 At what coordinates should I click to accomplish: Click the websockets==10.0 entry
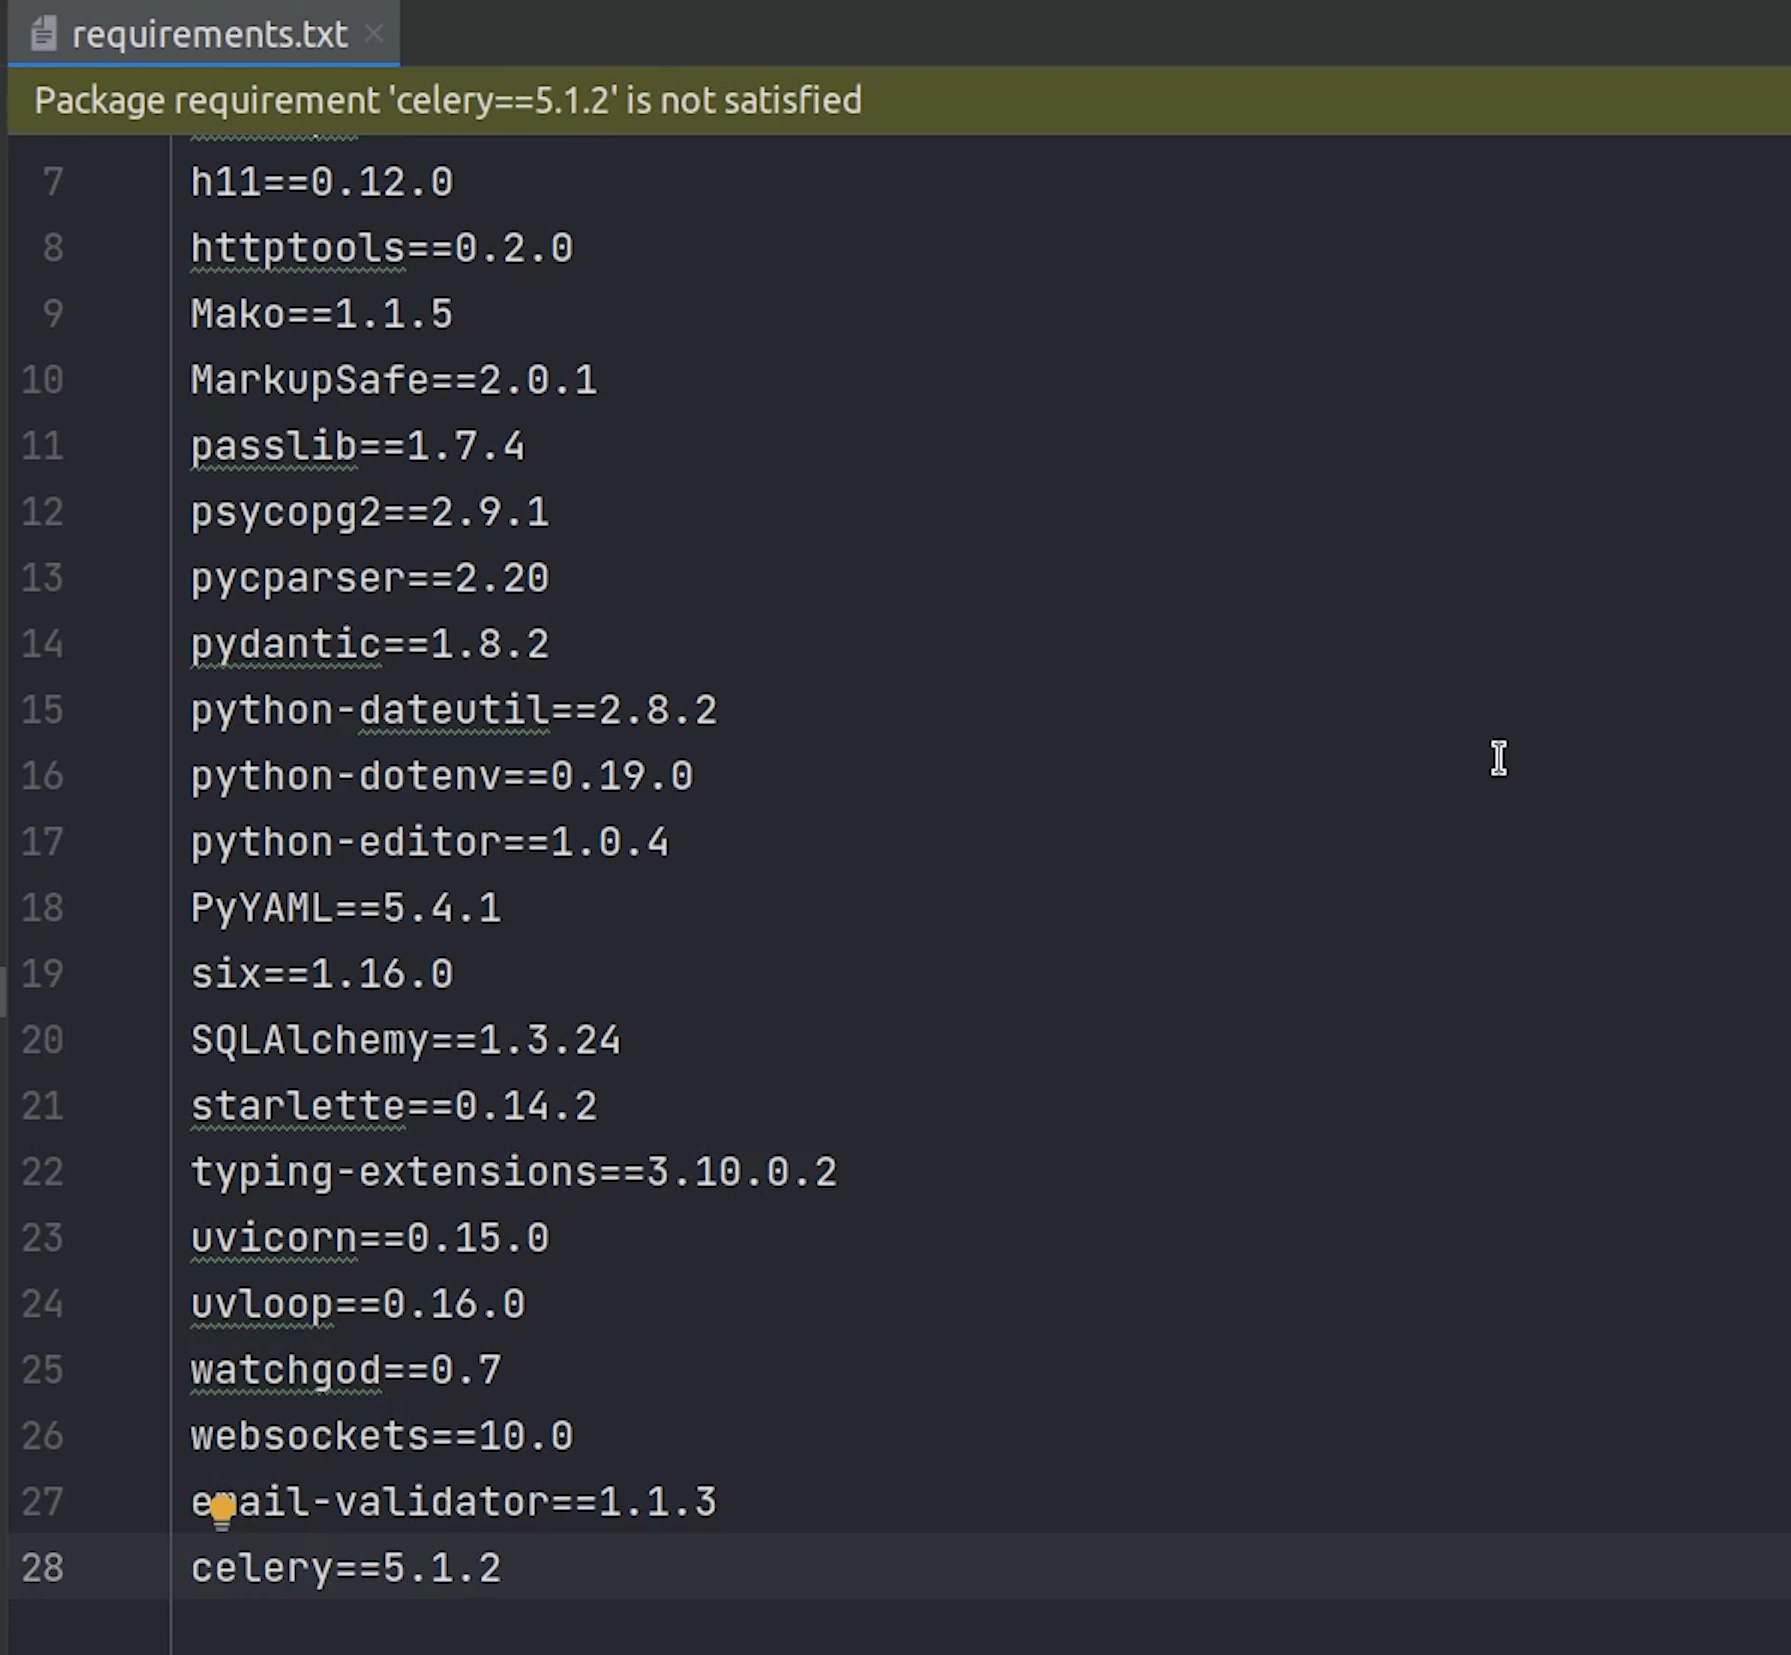(x=381, y=1436)
